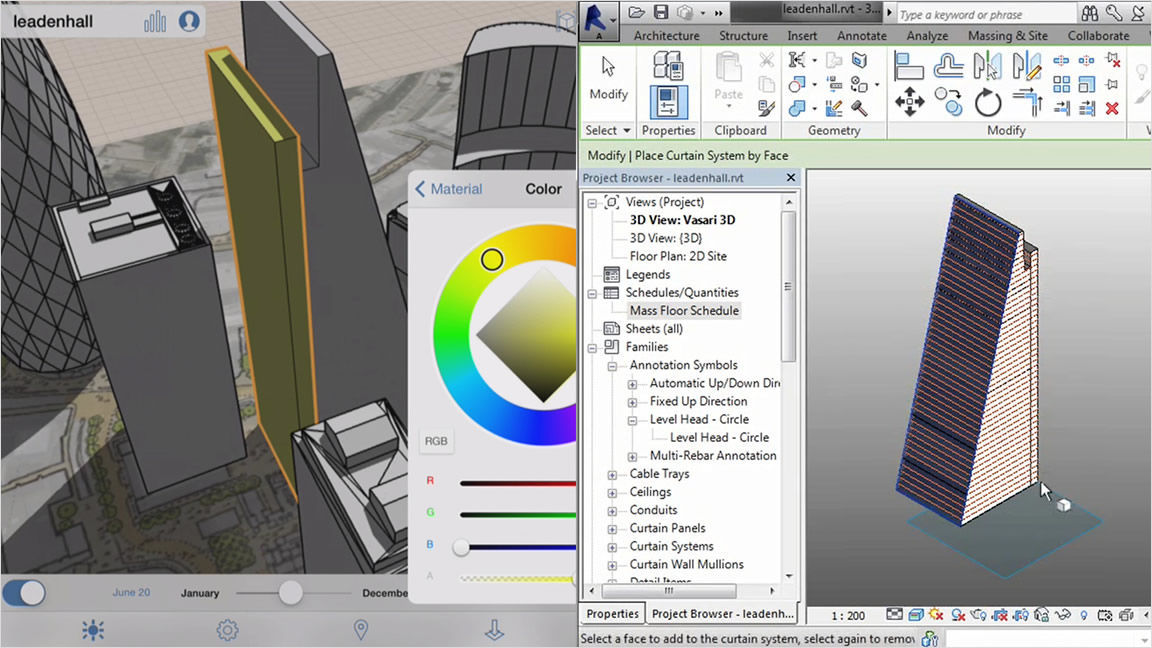
Task: Click Save in the Quick Access Toolbar
Action: [661, 12]
